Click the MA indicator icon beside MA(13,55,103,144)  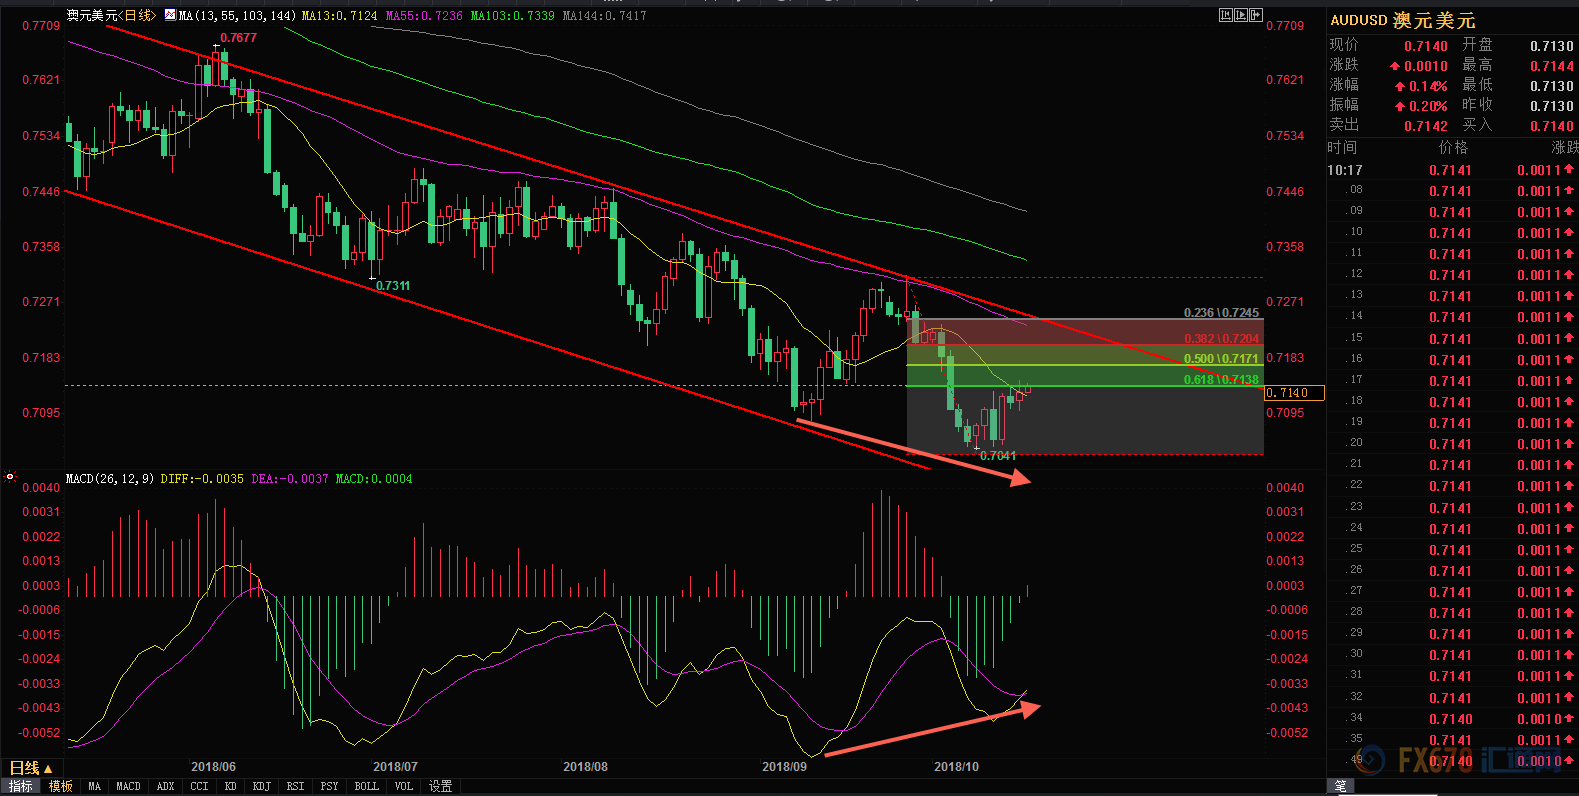(170, 15)
